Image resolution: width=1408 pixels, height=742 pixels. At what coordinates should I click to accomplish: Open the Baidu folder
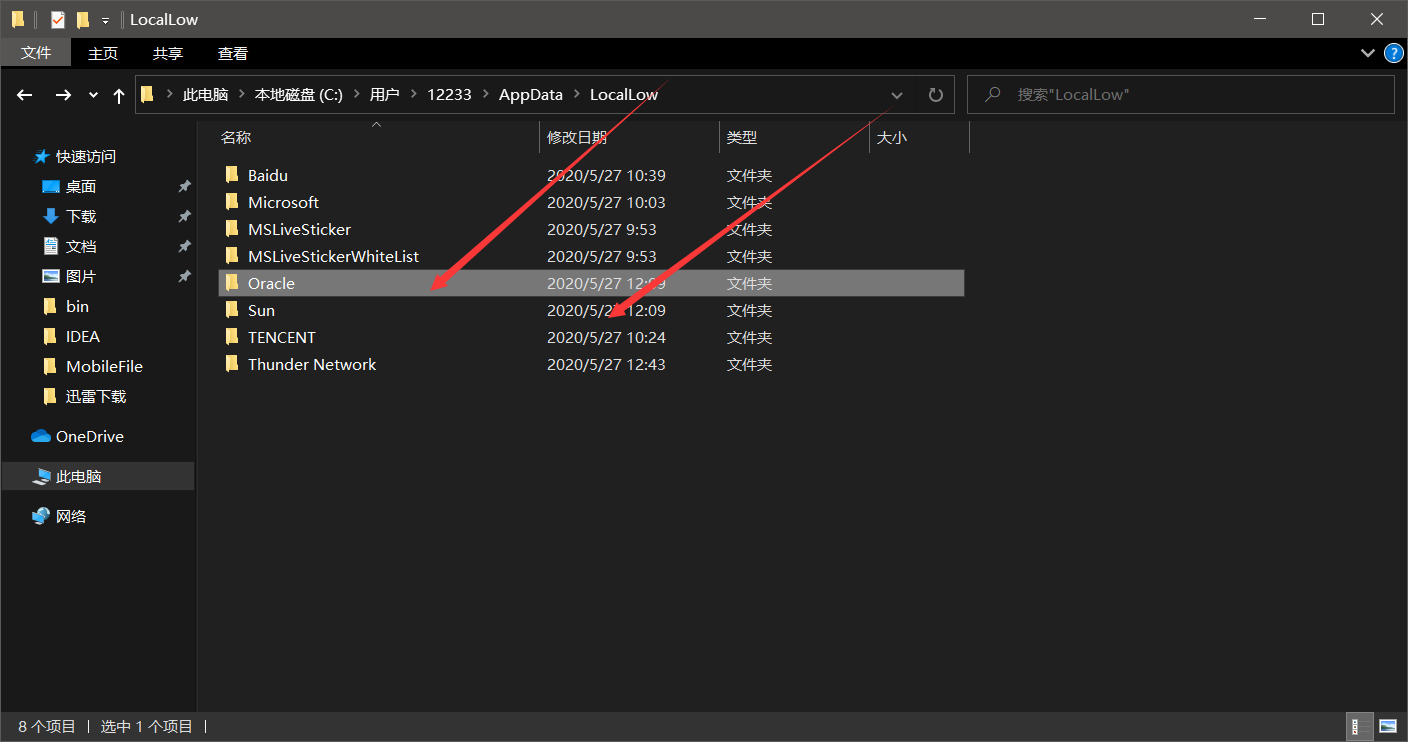pos(266,175)
